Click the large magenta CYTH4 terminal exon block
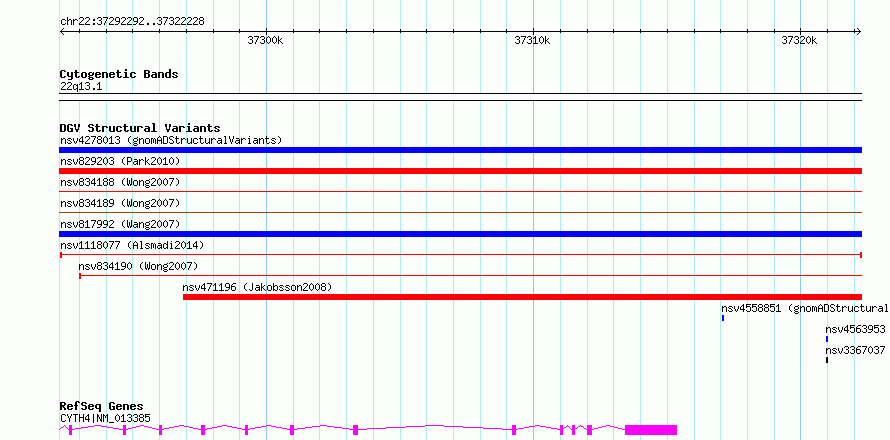The height and width of the screenshot is (440, 890). [651, 430]
